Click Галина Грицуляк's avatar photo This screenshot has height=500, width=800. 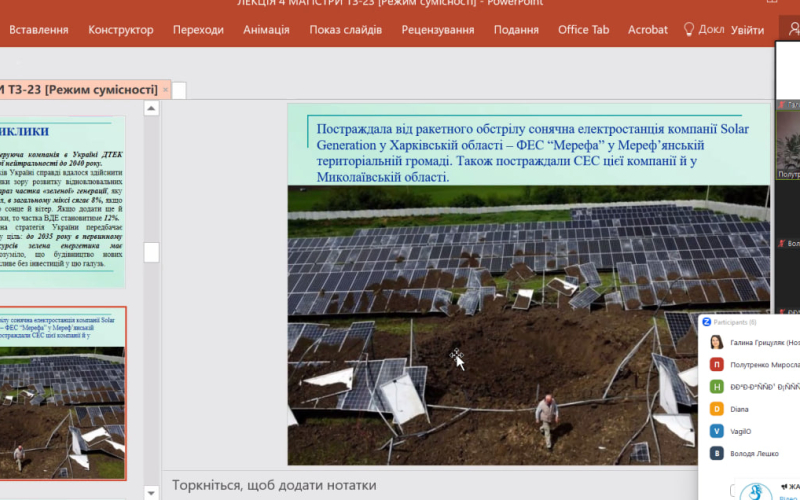coord(716,342)
